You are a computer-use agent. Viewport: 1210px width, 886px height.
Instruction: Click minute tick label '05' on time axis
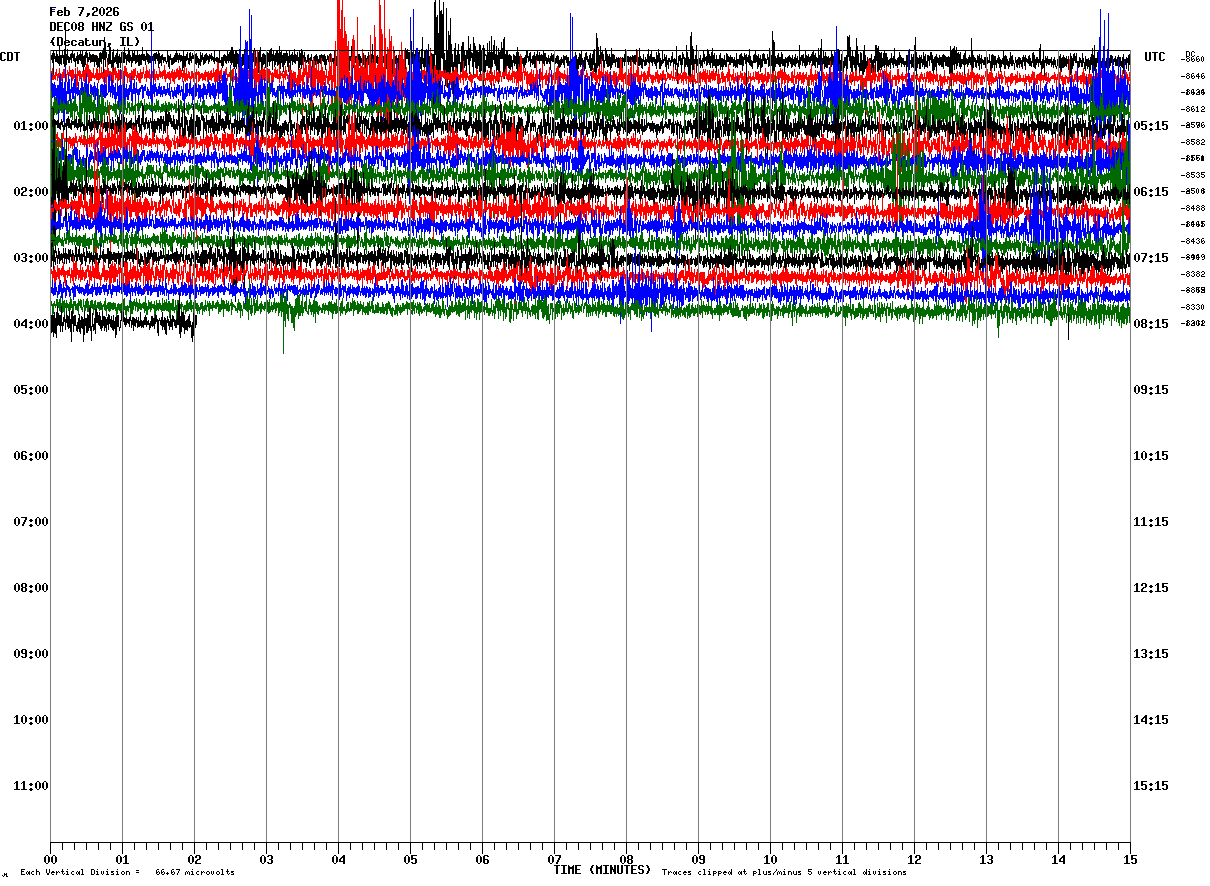point(410,859)
